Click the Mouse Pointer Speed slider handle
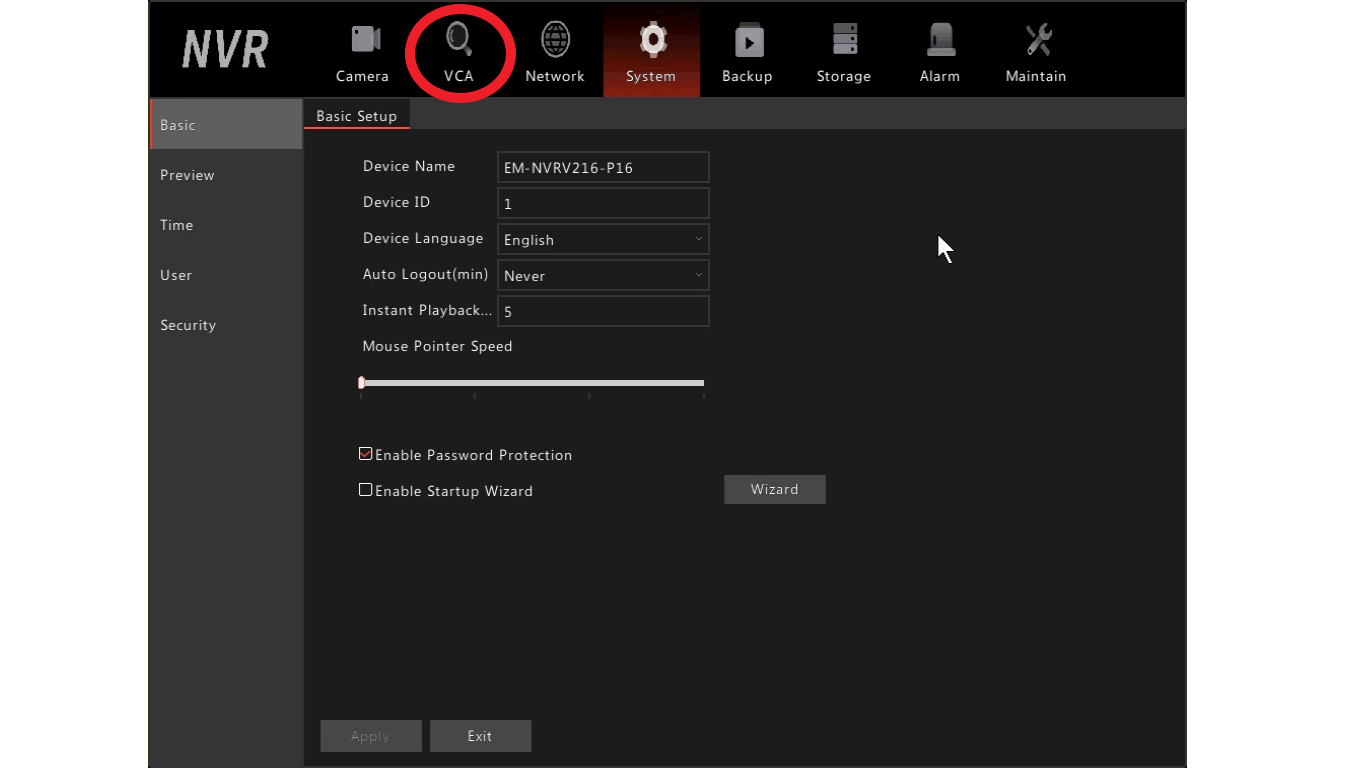Screen dimensions: 1350x768 pos(362,383)
